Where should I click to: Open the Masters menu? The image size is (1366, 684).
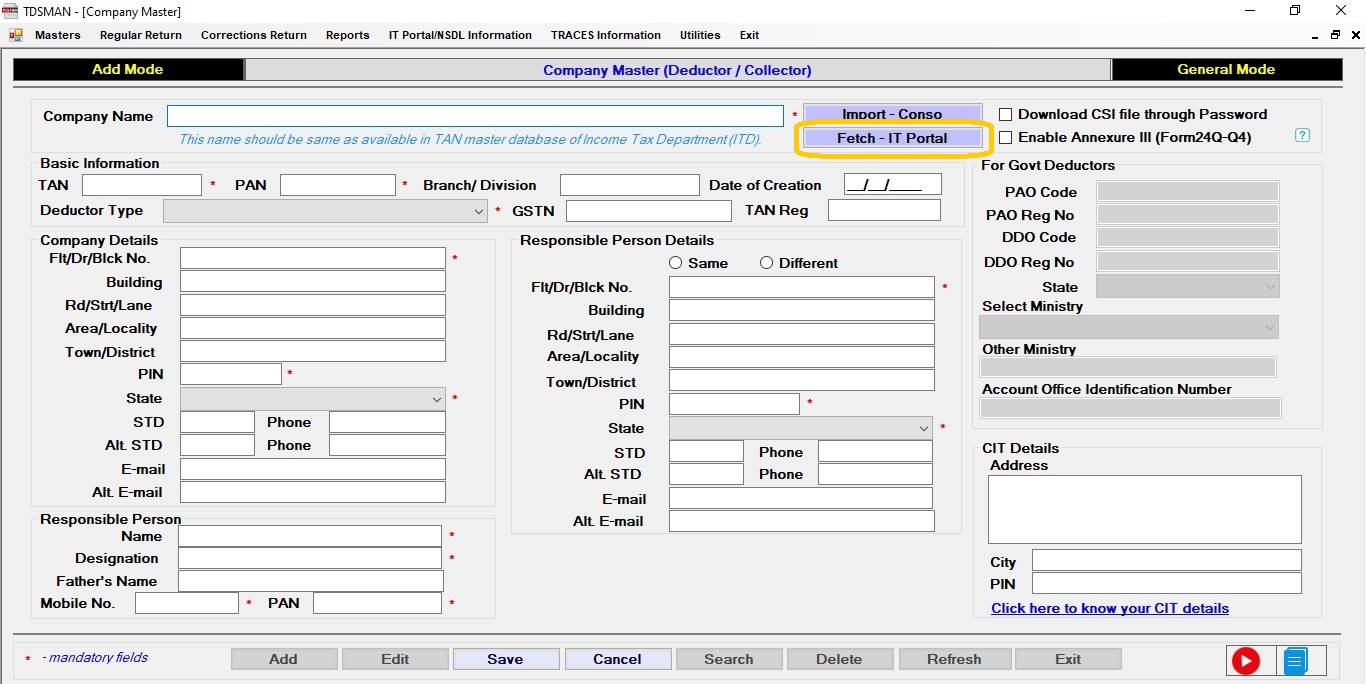[x=57, y=35]
